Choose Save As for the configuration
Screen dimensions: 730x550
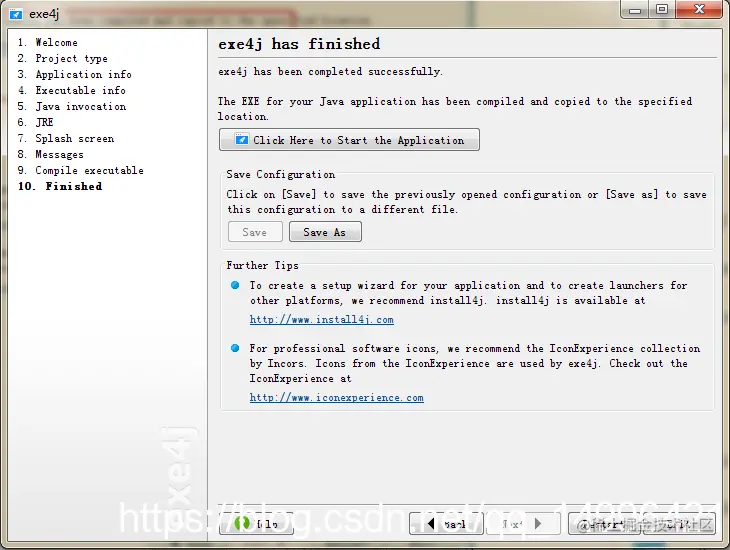point(325,232)
